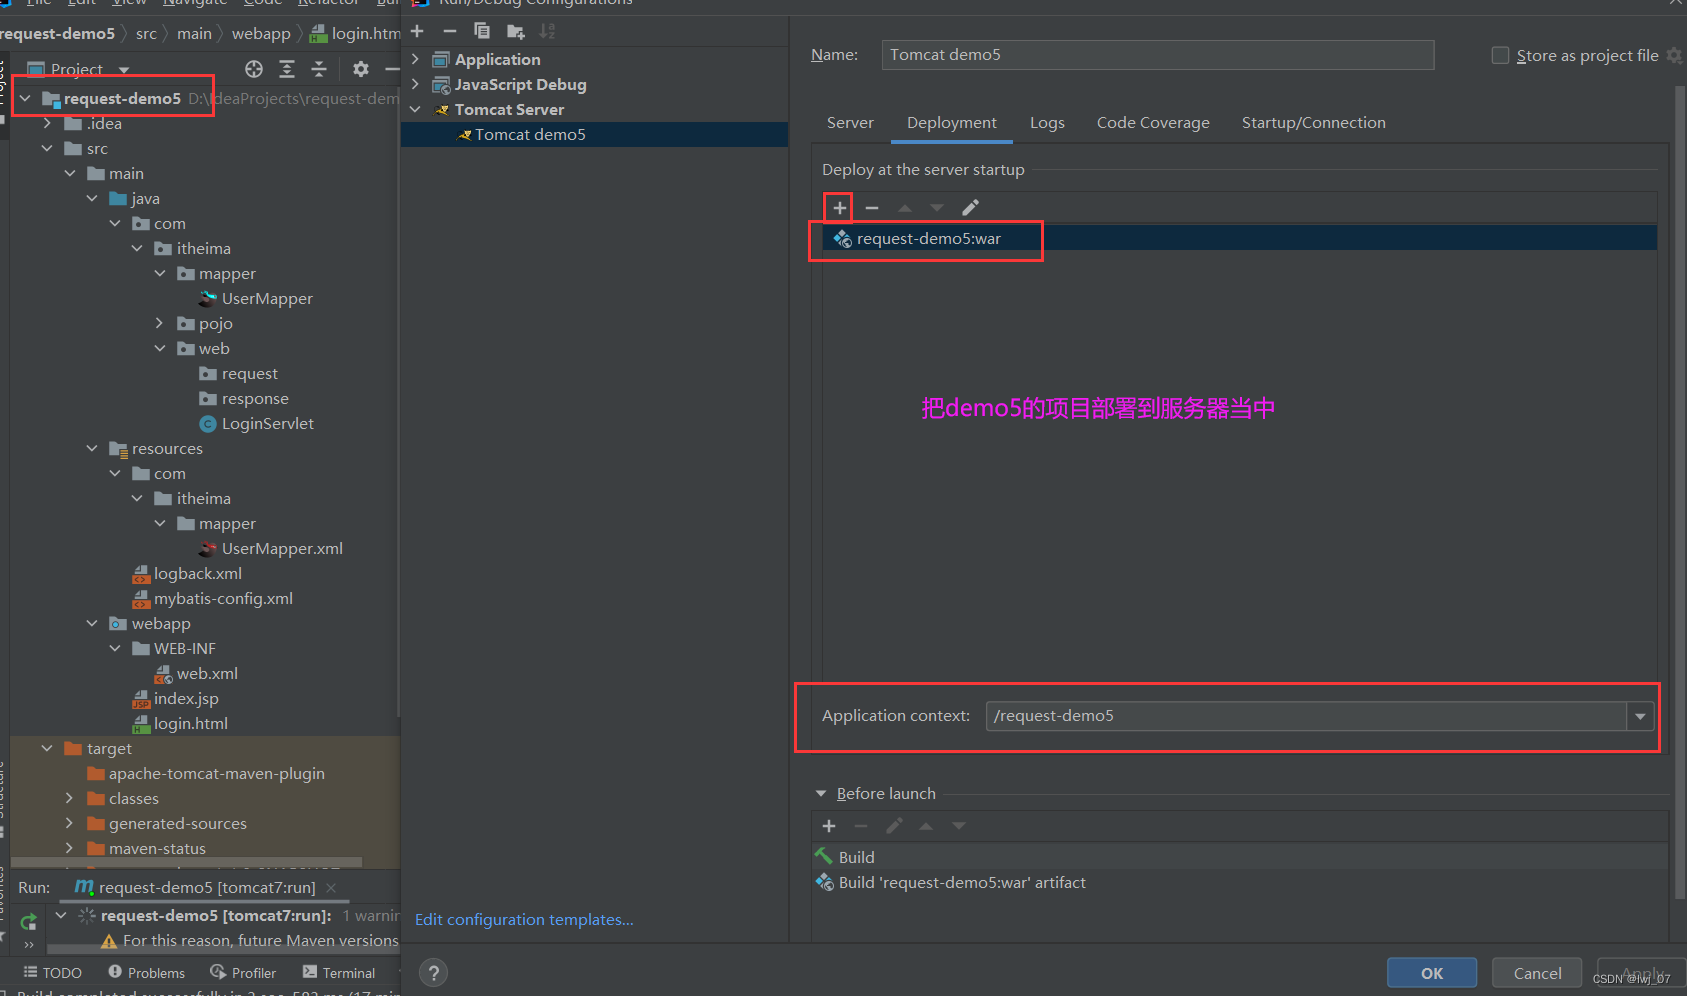
Task: Collapse the target folder
Action: click(x=47, y=748)
